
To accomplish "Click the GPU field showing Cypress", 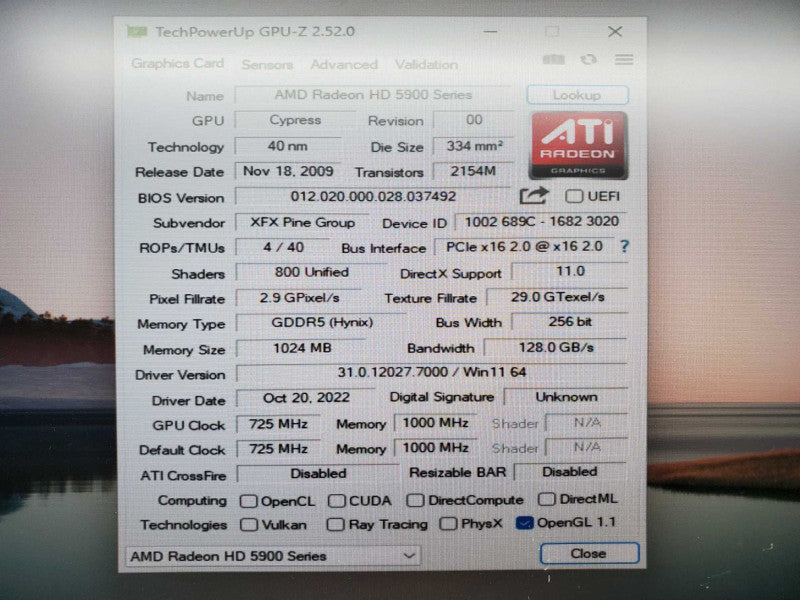I will coord(295,120).
